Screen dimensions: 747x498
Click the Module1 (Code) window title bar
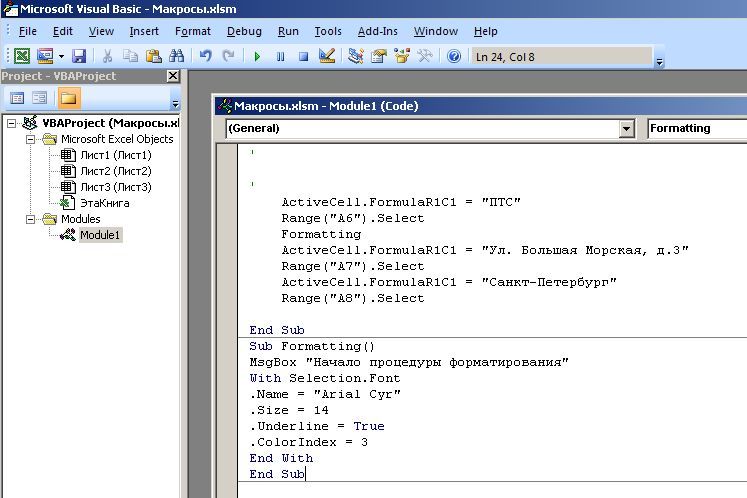481,106
